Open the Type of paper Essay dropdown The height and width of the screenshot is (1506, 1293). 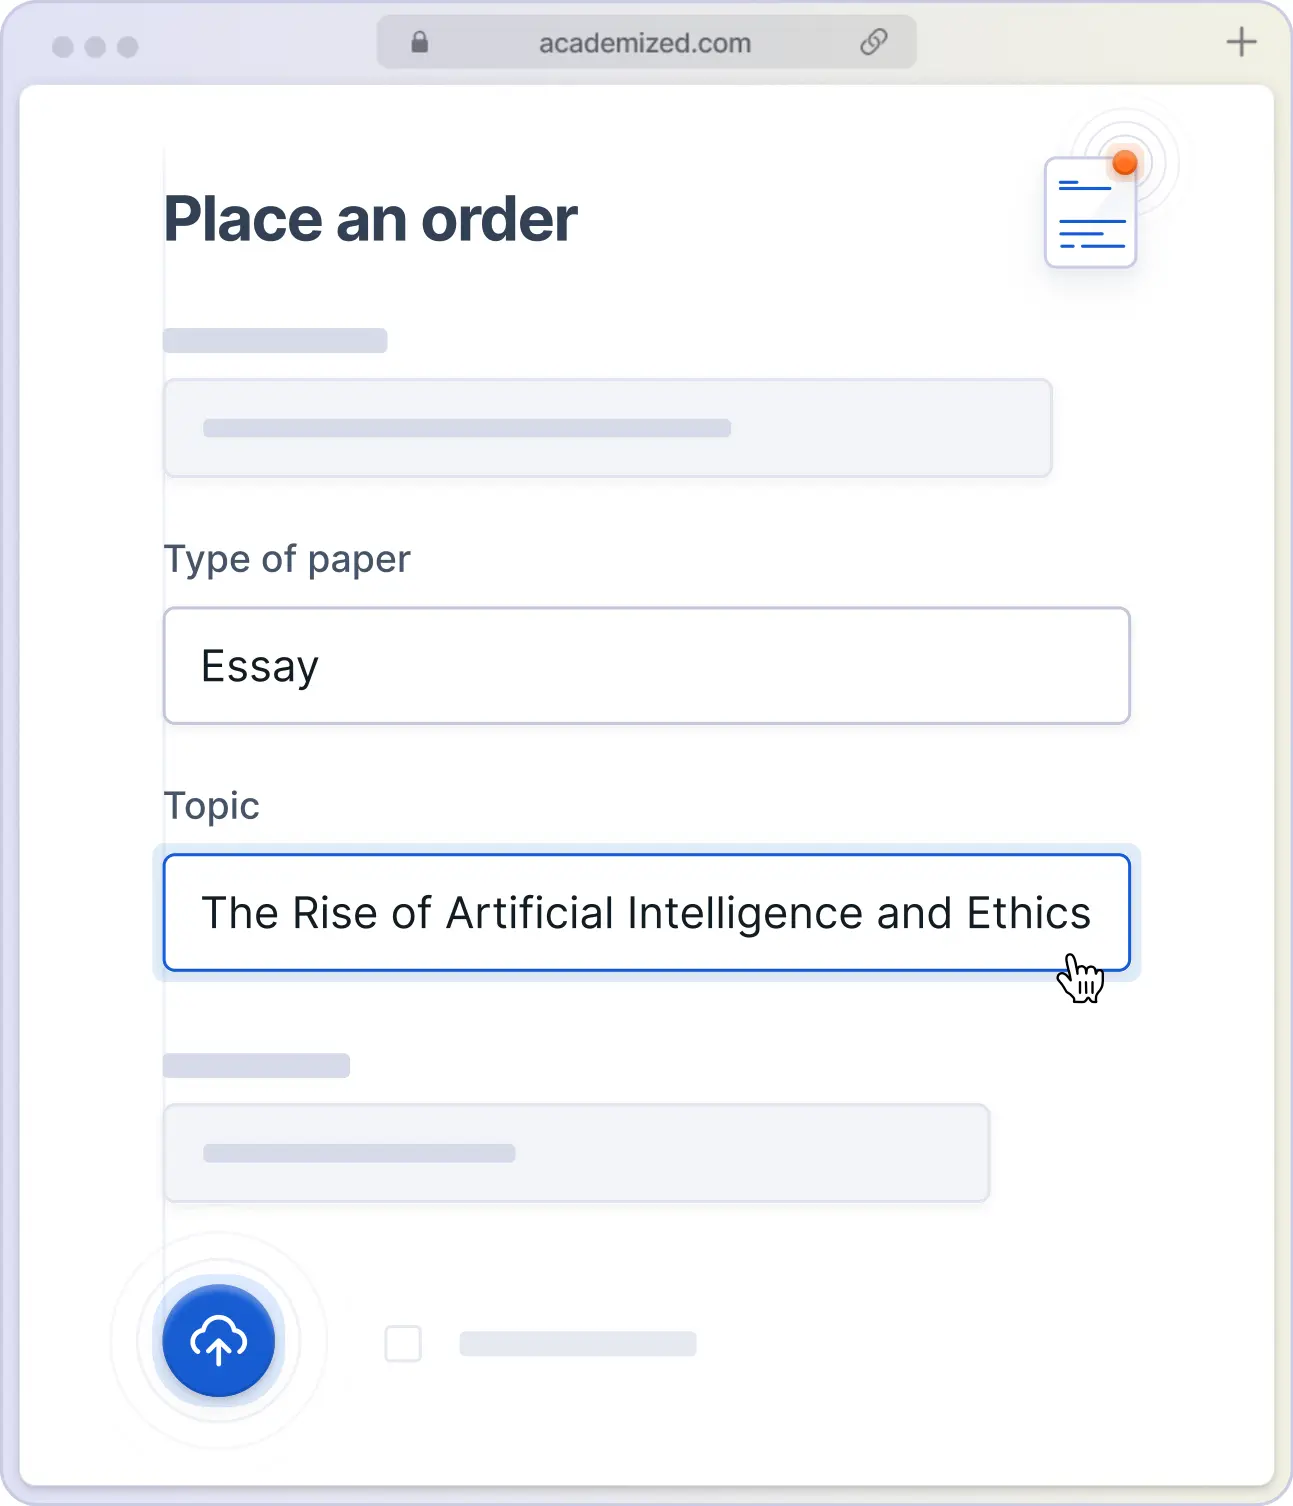[x=646, y=666]
